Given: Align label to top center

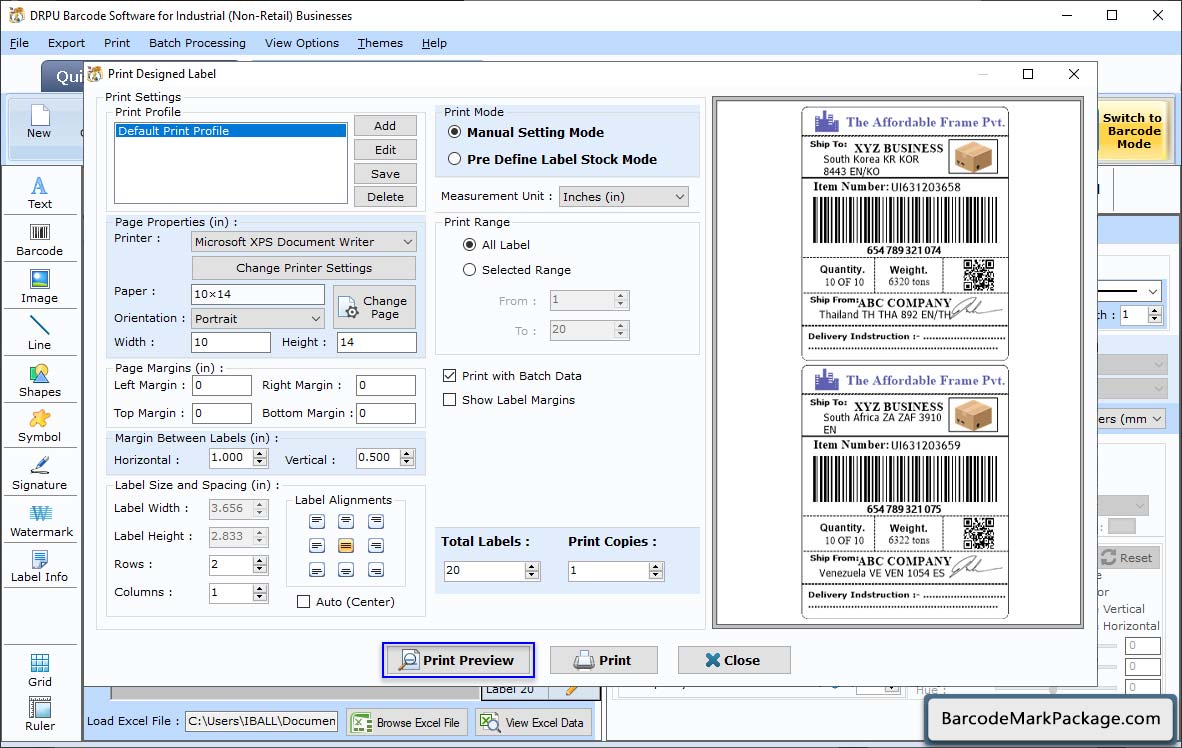Looking at the screenshot, I should click(346, 521).
